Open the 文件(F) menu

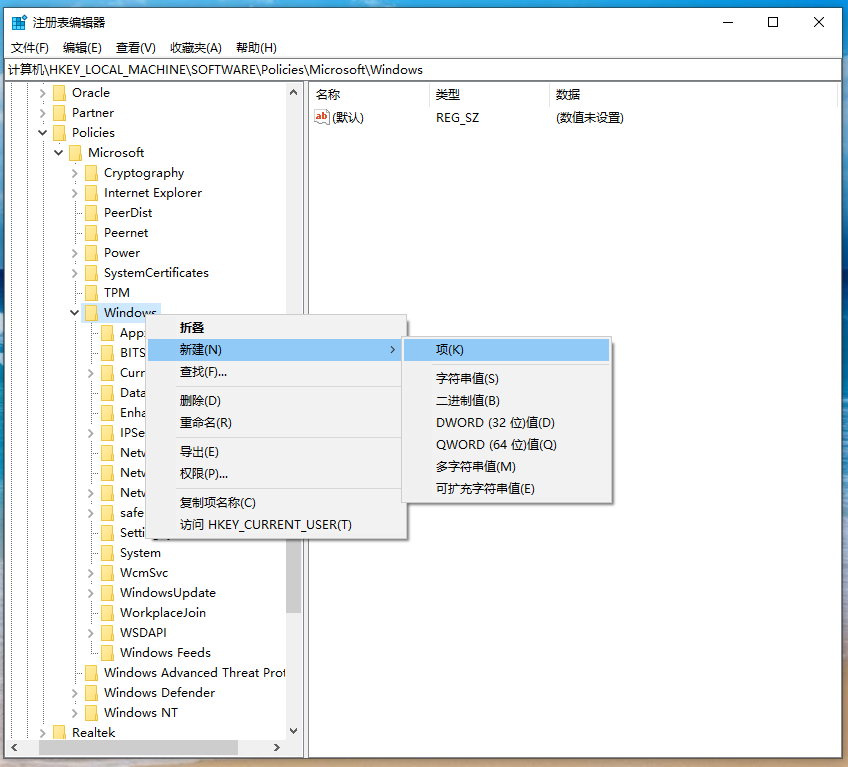click(30, 48)
